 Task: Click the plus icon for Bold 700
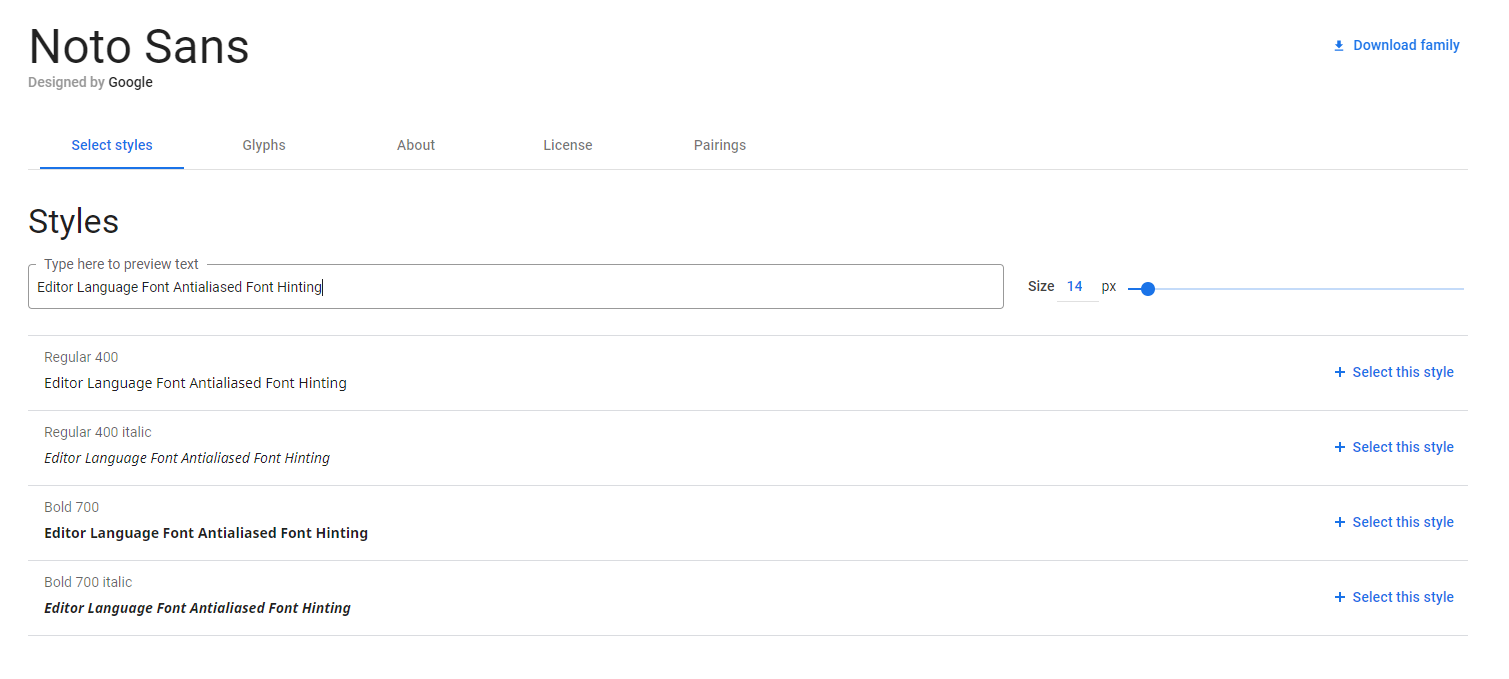coord(1340,522)
